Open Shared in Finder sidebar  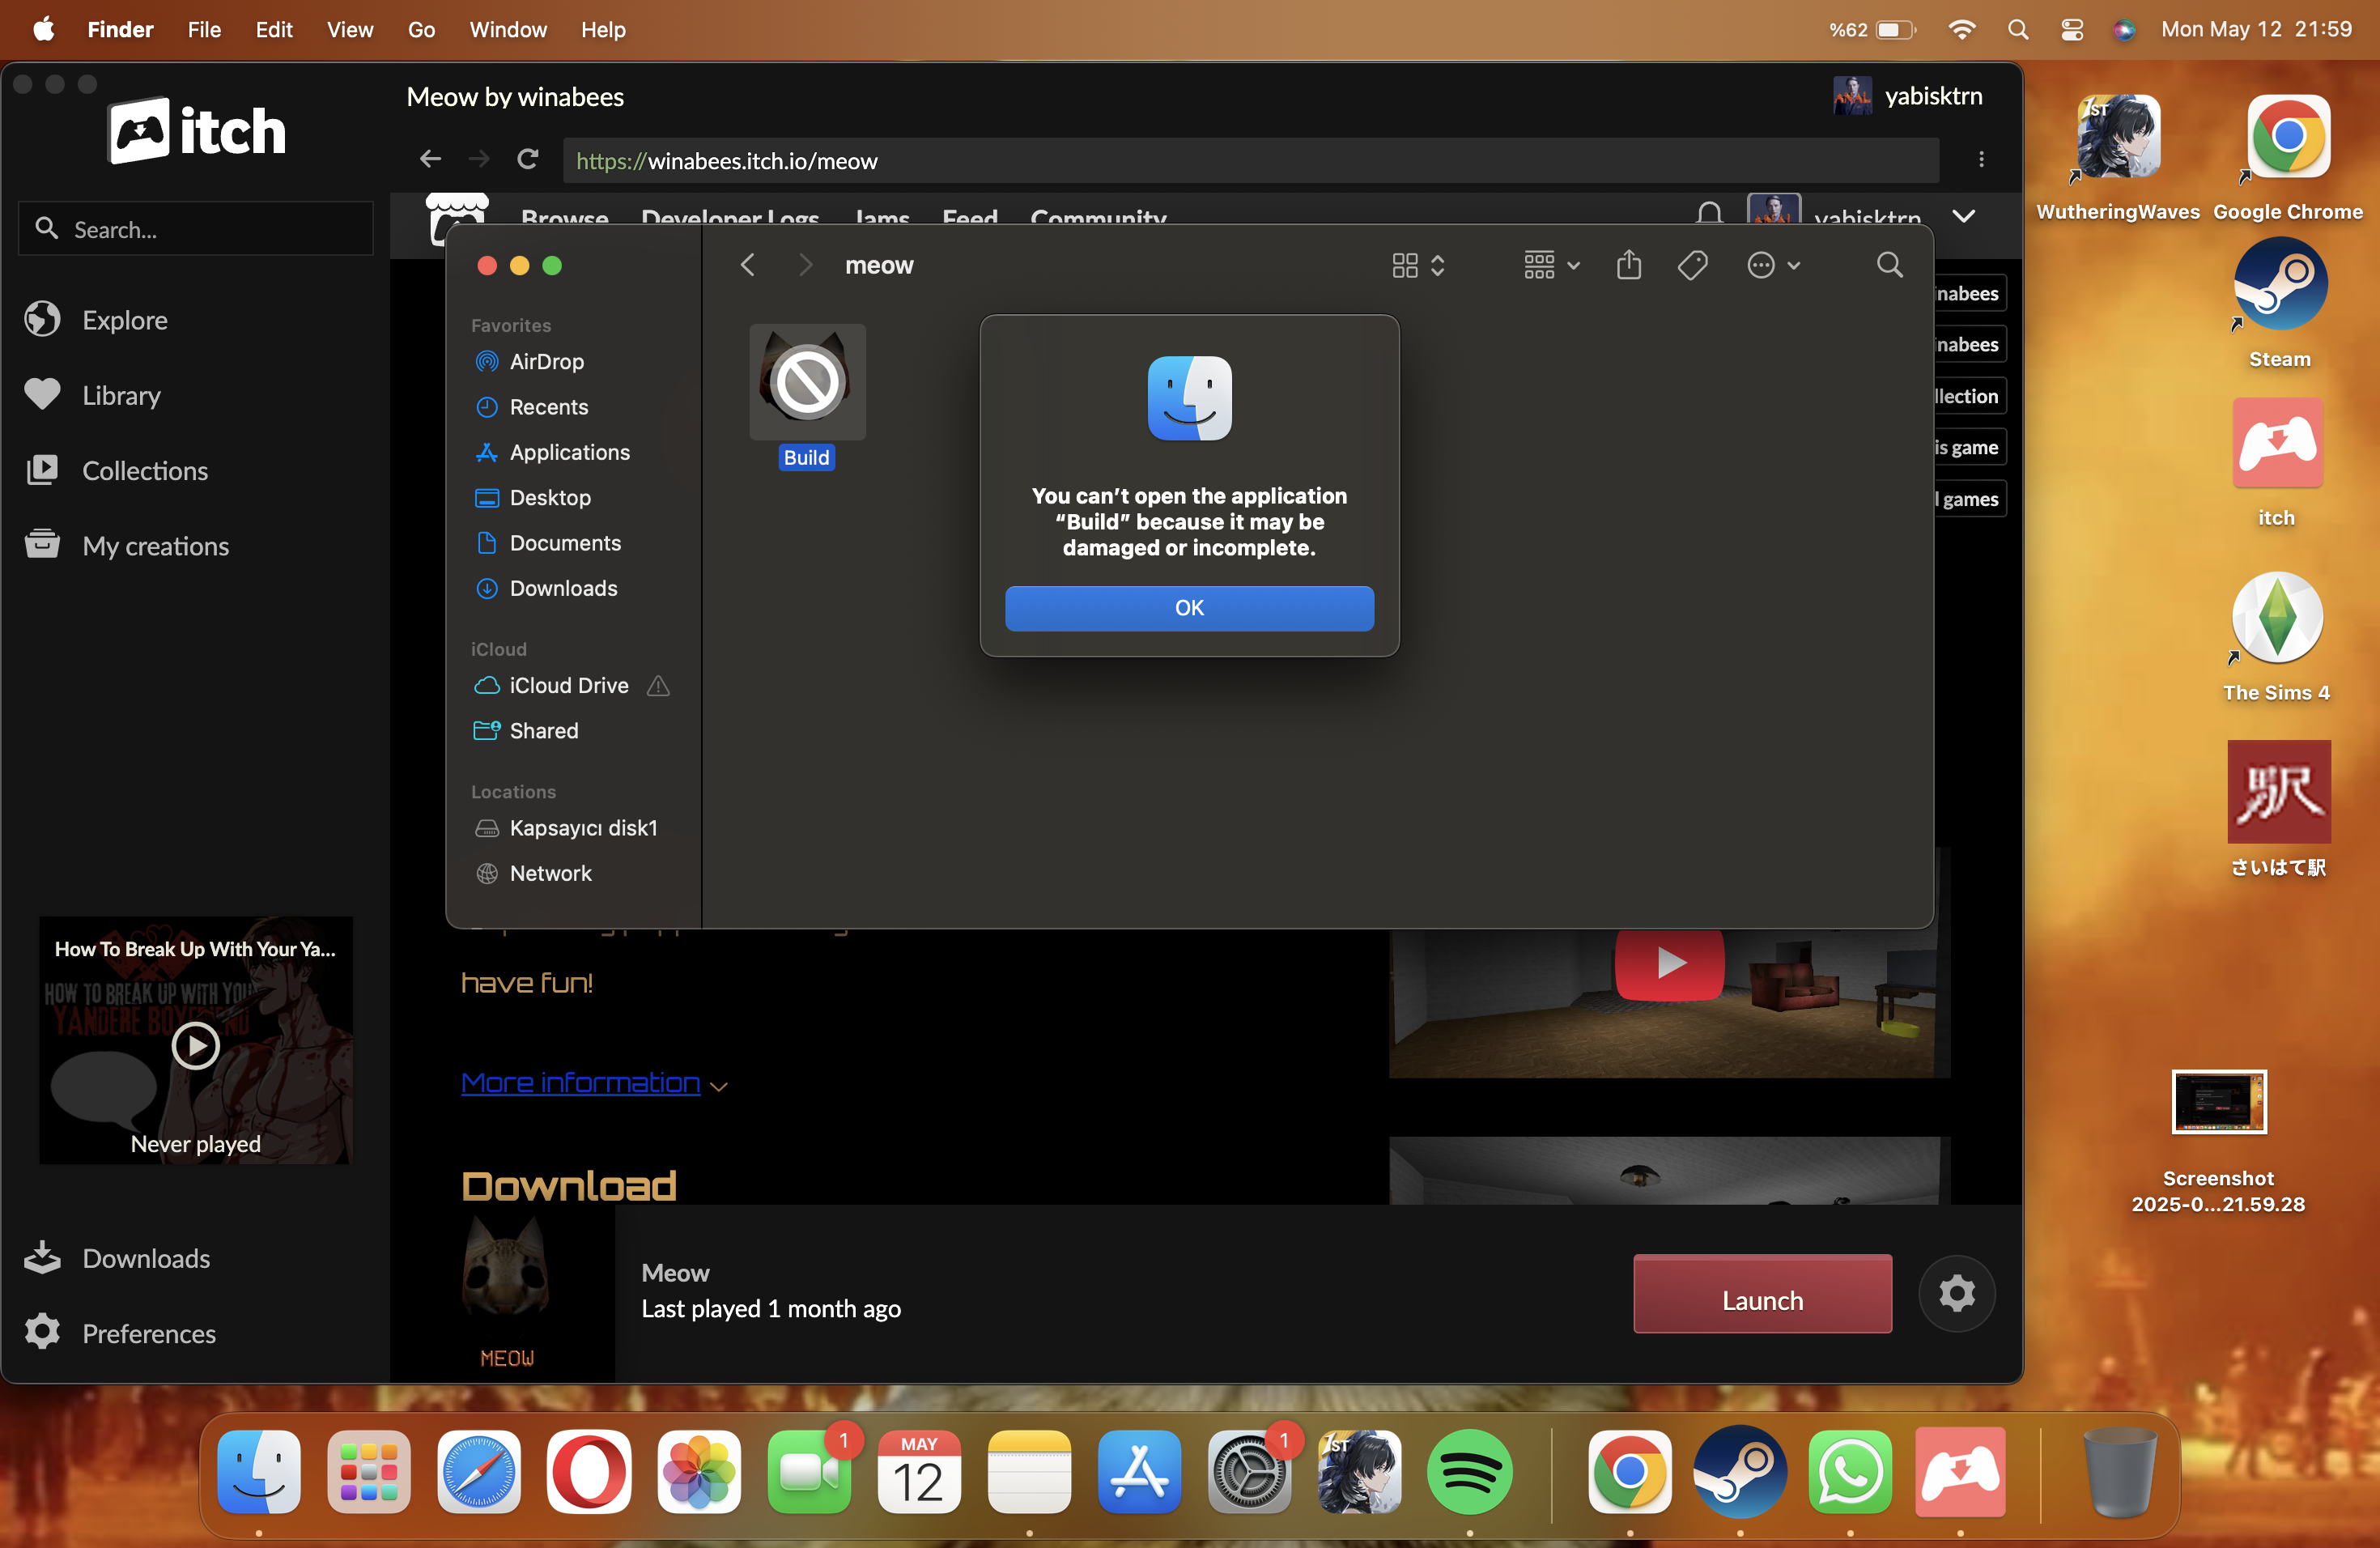coord(543,731)
